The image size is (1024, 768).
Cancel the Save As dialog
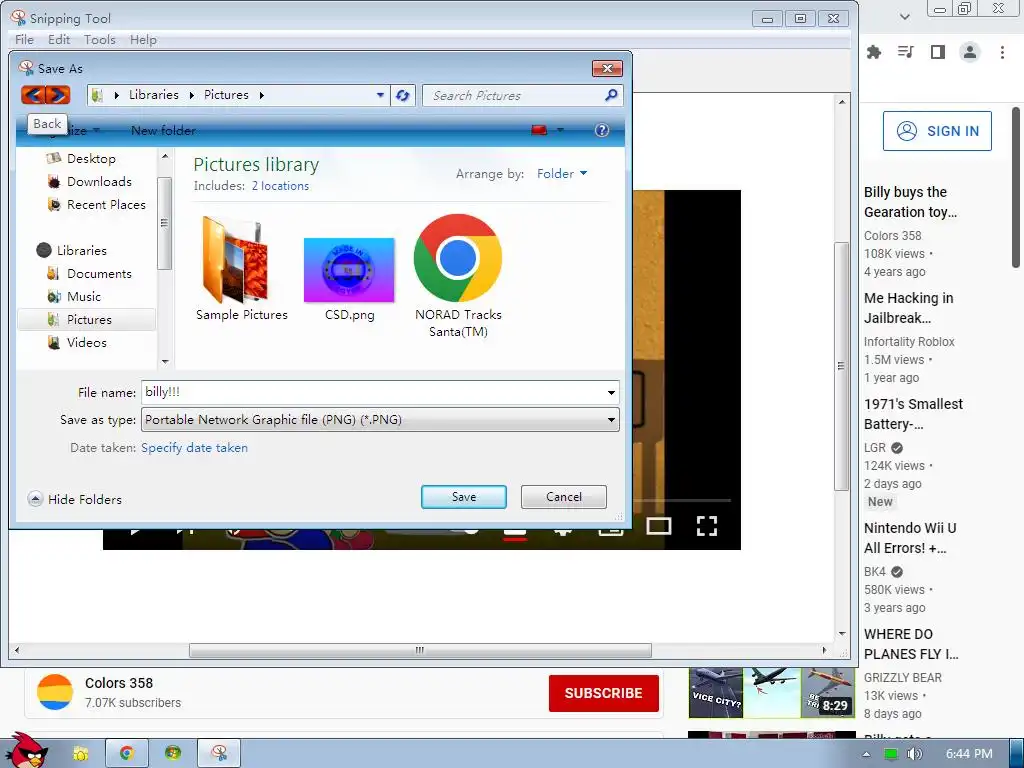(x=564, y=497)
